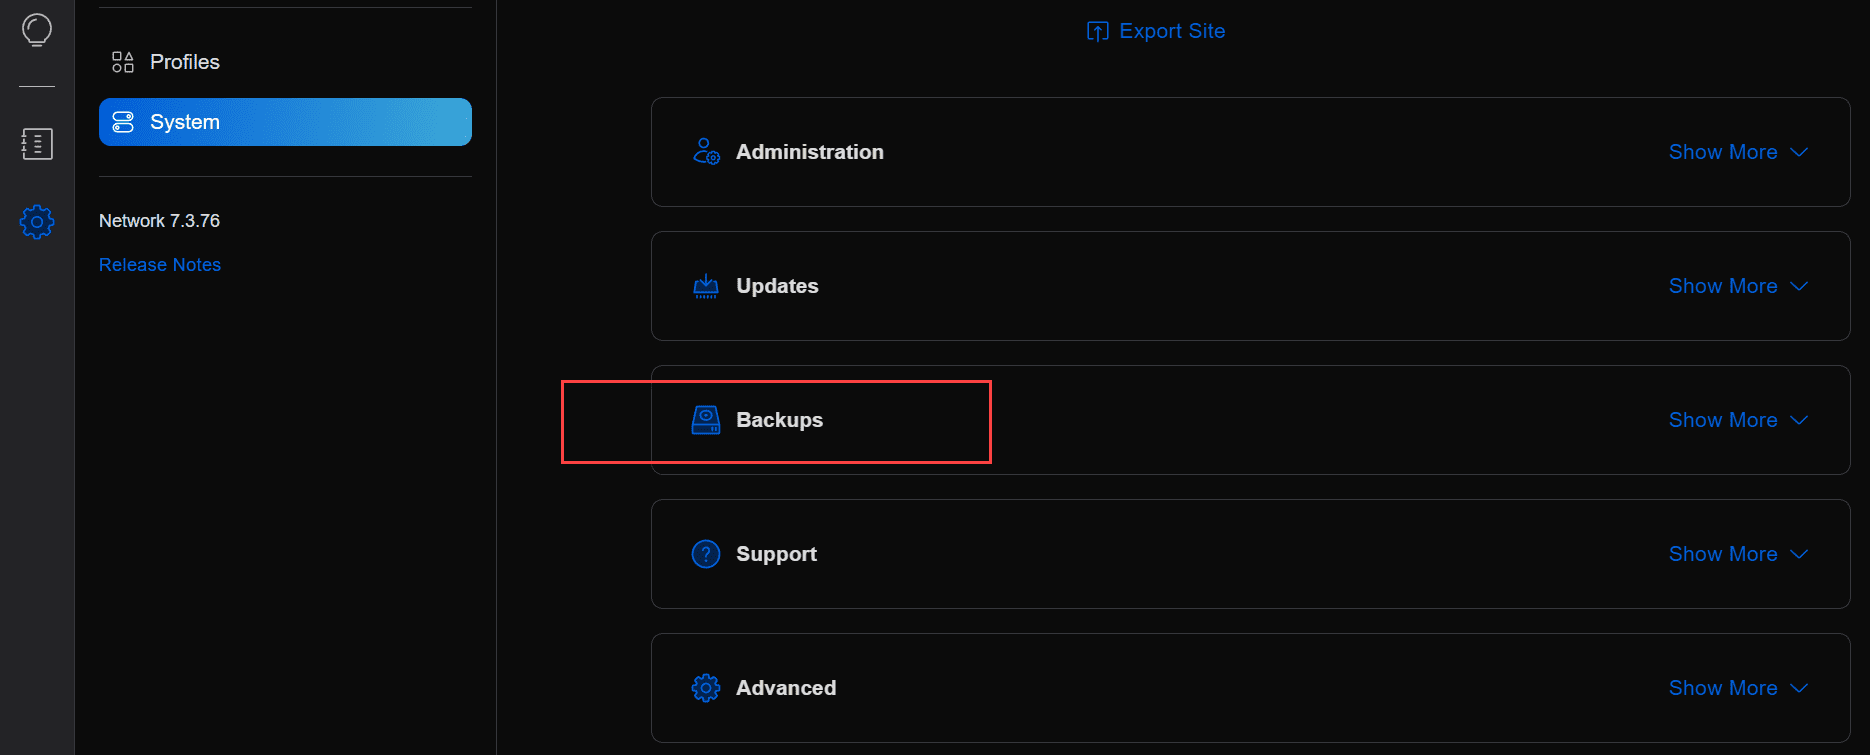This screenshot has width=1870, height=755.
Task: Click the Export Site upload icon
Action: tap(1097, 32)
